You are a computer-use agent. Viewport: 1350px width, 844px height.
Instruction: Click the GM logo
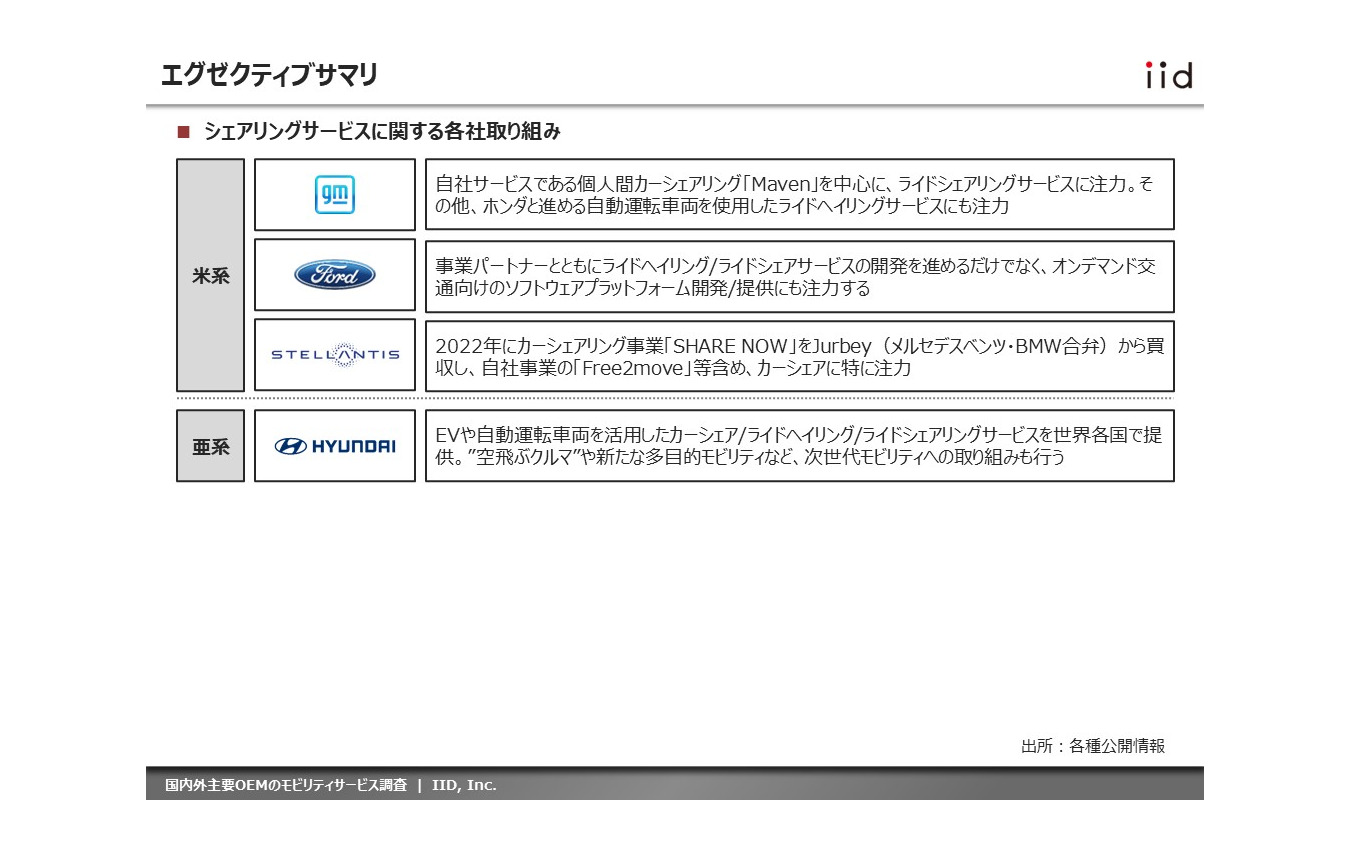[x=335, y=195]
